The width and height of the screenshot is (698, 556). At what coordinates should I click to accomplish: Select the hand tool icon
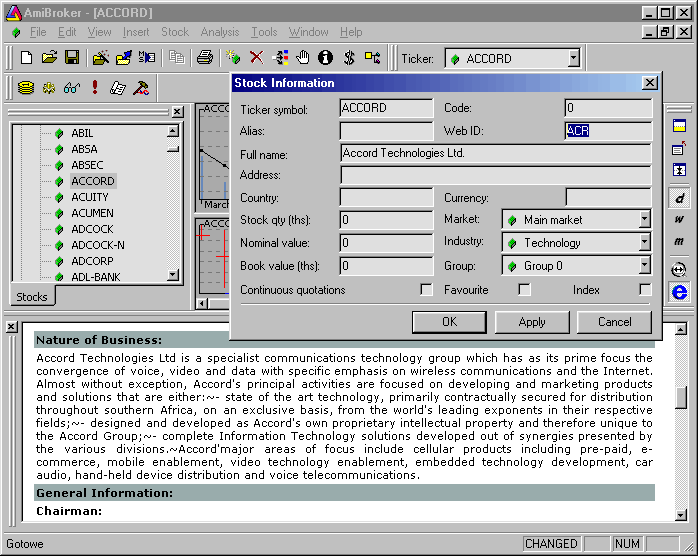pos(302,58)
